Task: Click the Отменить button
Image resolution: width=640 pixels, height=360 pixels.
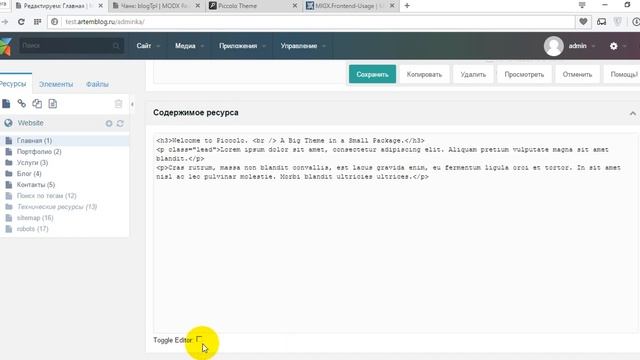Action: tap(577, 74)
